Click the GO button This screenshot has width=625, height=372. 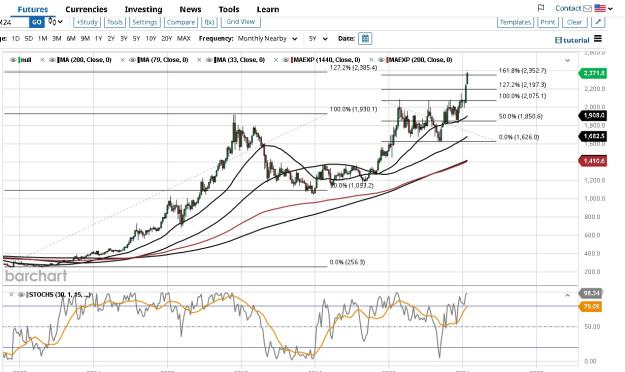(36, 22)
